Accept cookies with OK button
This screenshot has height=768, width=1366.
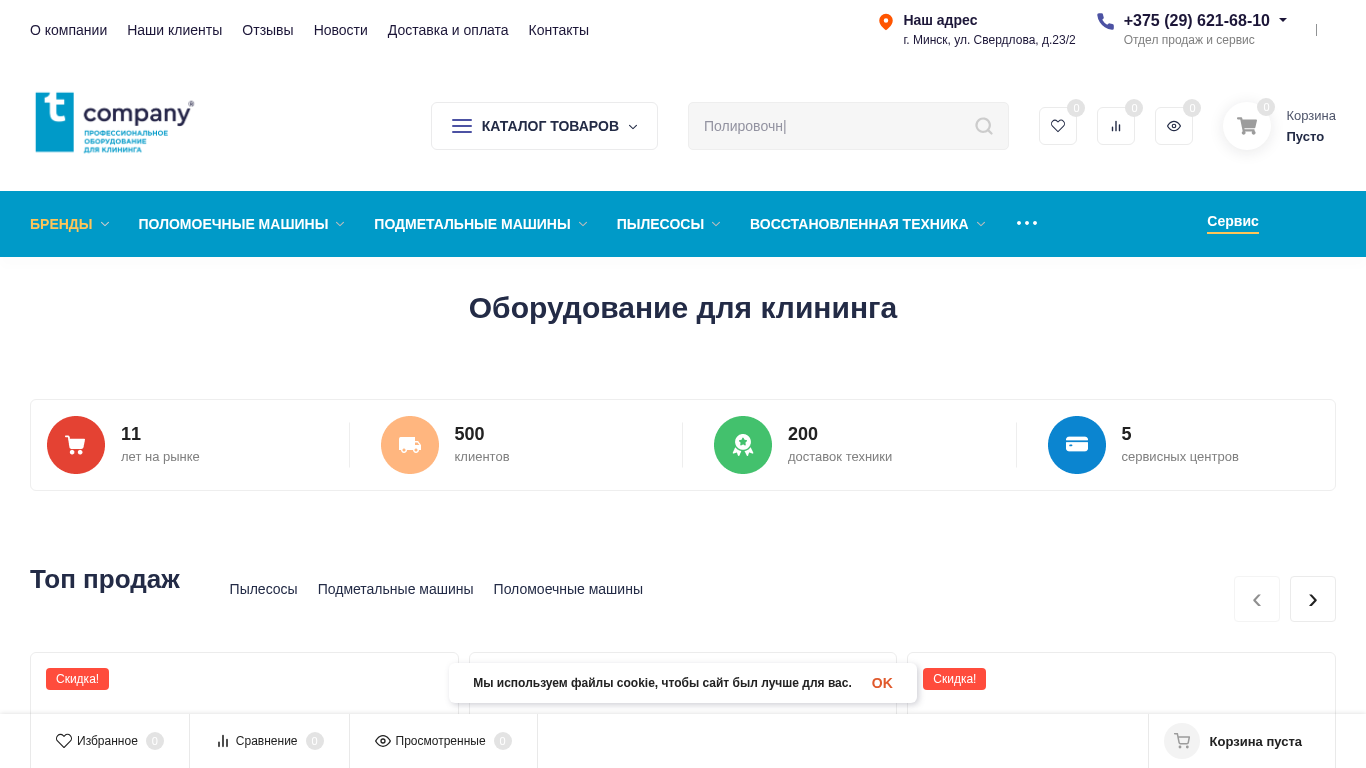click(882, 683)
